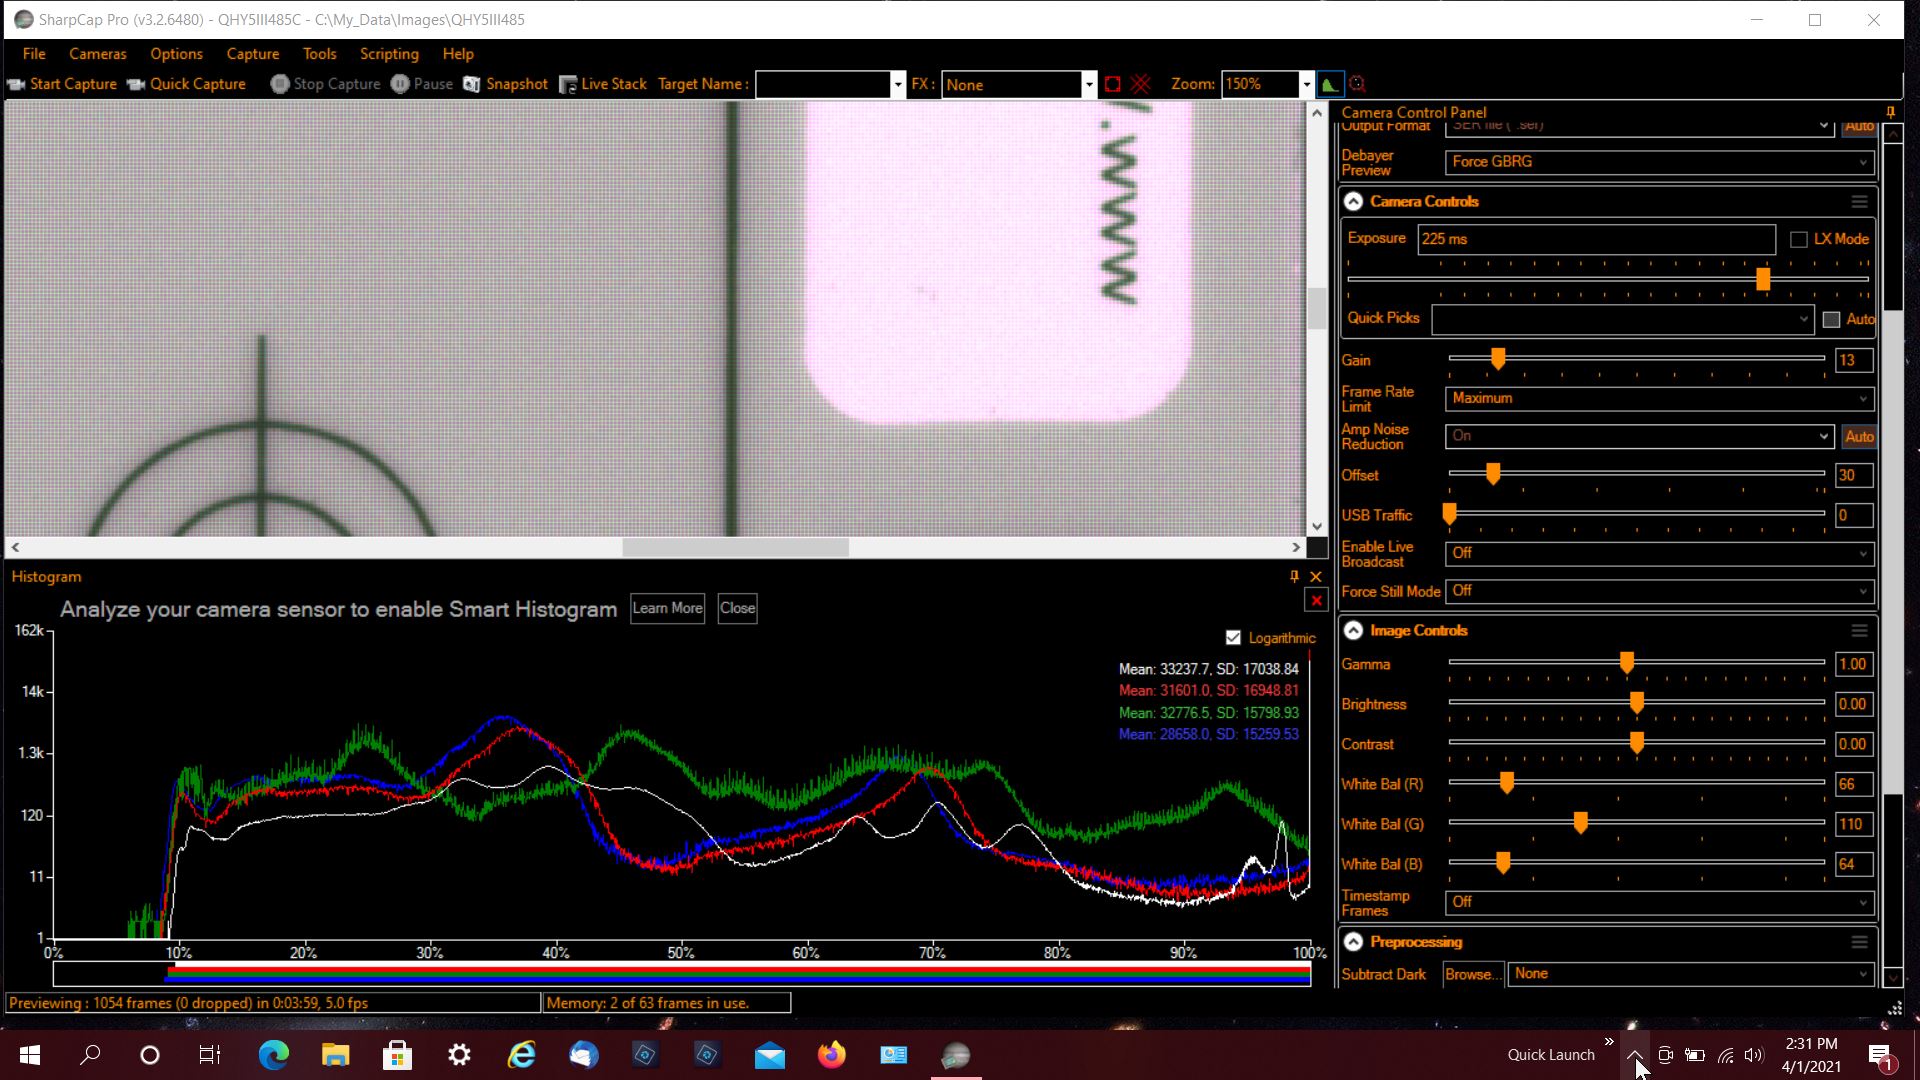Open File Explorer from the taskbar

point(335,1055)
